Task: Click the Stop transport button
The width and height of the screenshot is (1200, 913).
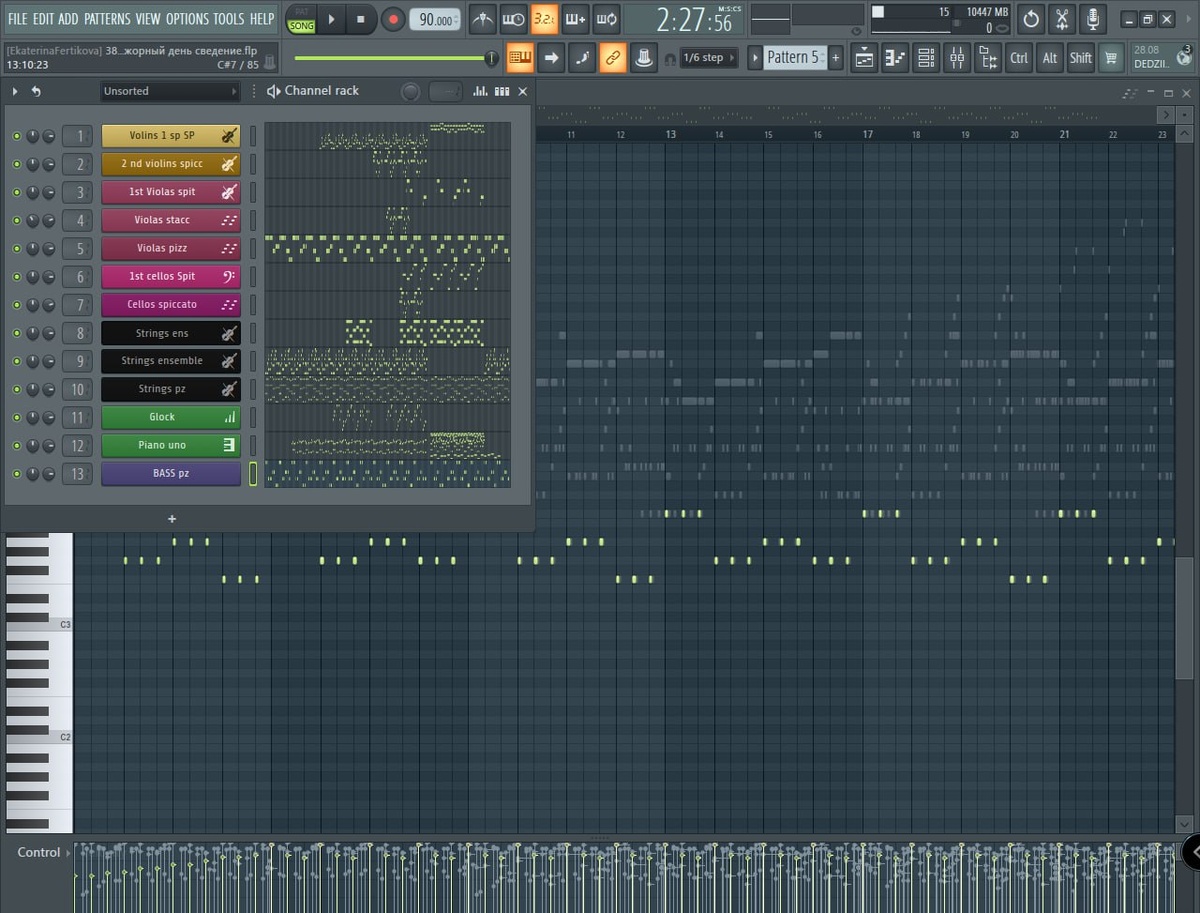Action: pos(361,19)
